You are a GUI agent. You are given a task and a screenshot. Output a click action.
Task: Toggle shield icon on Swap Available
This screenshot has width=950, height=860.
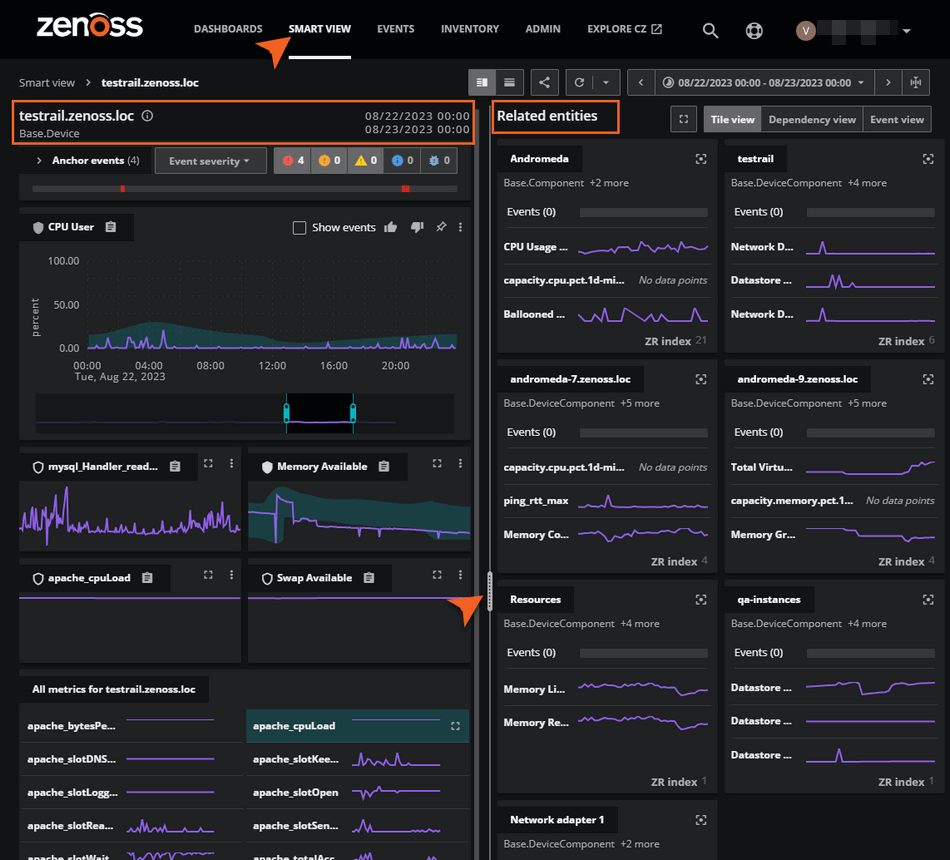click(x=267, y=578)
